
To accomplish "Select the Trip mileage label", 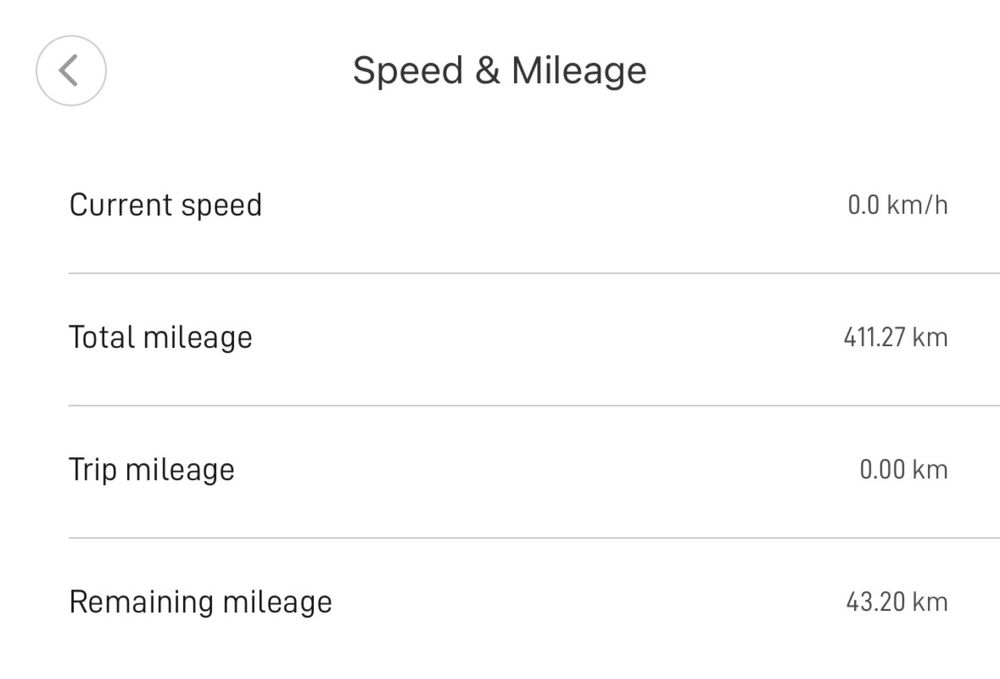I will [x=151, y=469].
